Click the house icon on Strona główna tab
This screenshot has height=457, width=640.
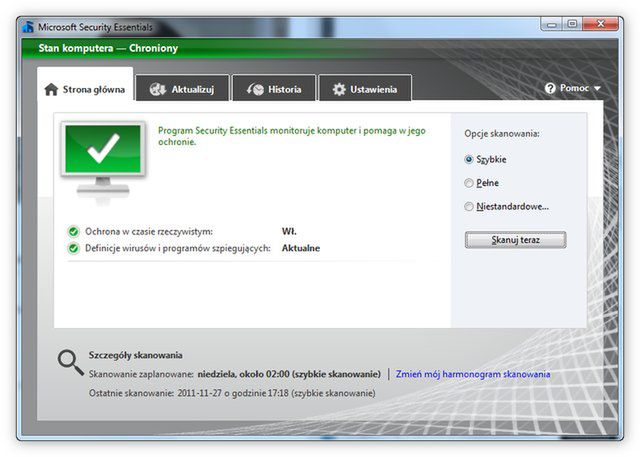(51, 89)
